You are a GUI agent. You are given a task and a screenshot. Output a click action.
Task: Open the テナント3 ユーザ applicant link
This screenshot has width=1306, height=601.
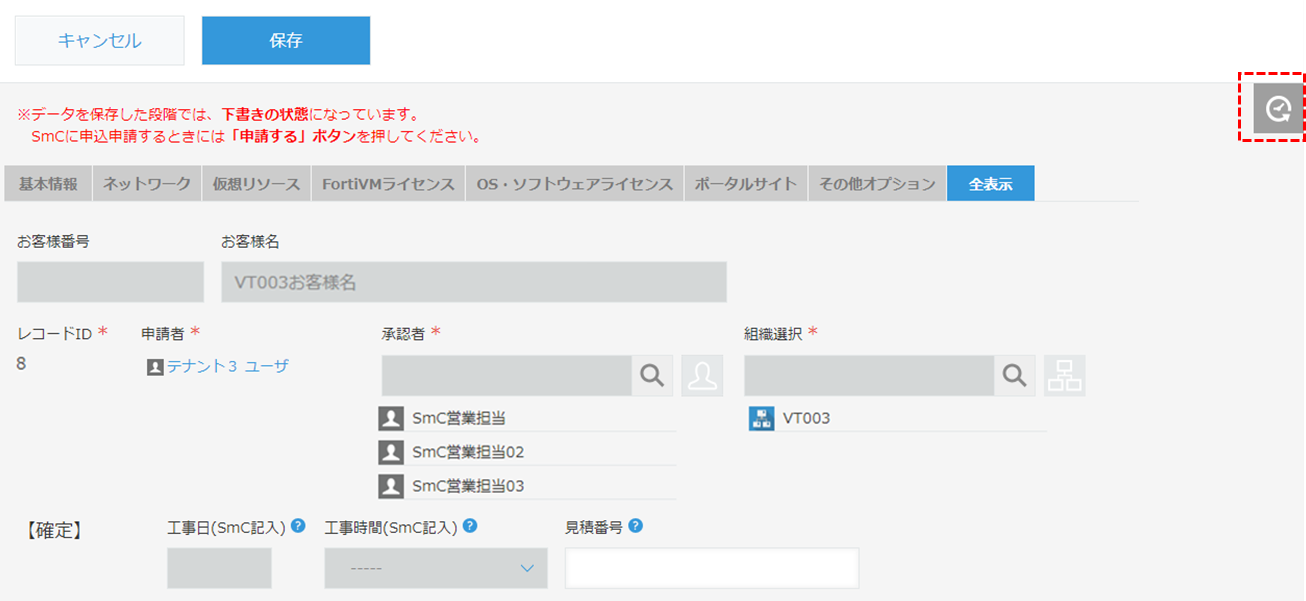click(228, 367)
